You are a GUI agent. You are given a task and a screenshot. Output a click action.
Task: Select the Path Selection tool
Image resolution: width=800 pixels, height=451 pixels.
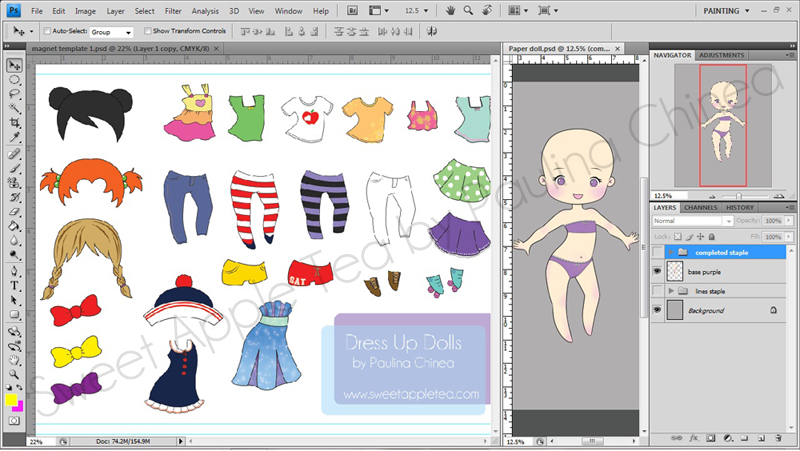(x=14, y=300)
